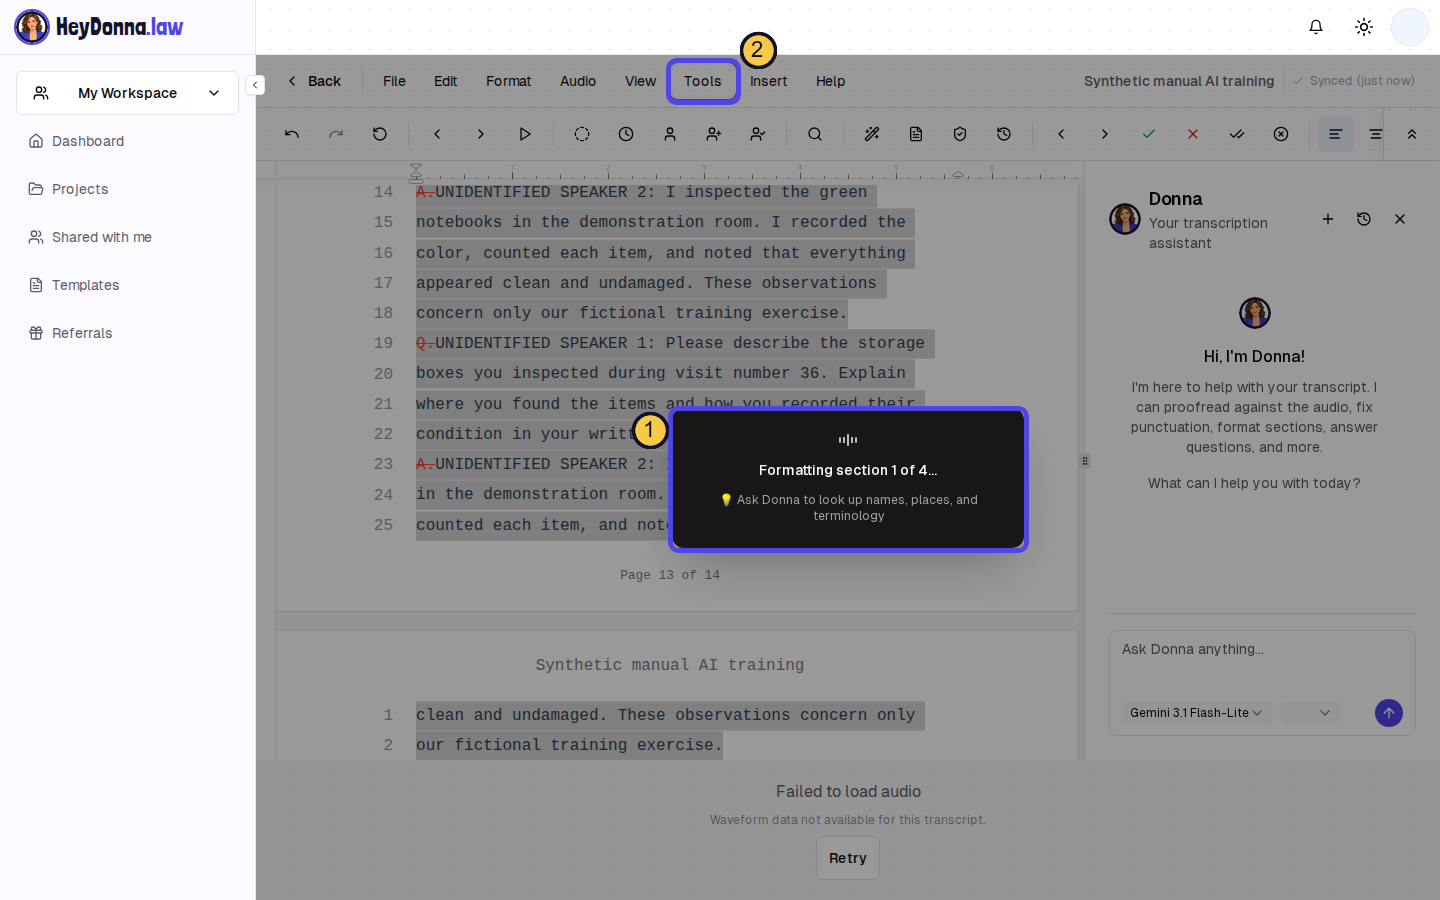Screen dimensions: 1440x900
Task: Start new Donna chat with plus icon
Action: (1328, 219)
